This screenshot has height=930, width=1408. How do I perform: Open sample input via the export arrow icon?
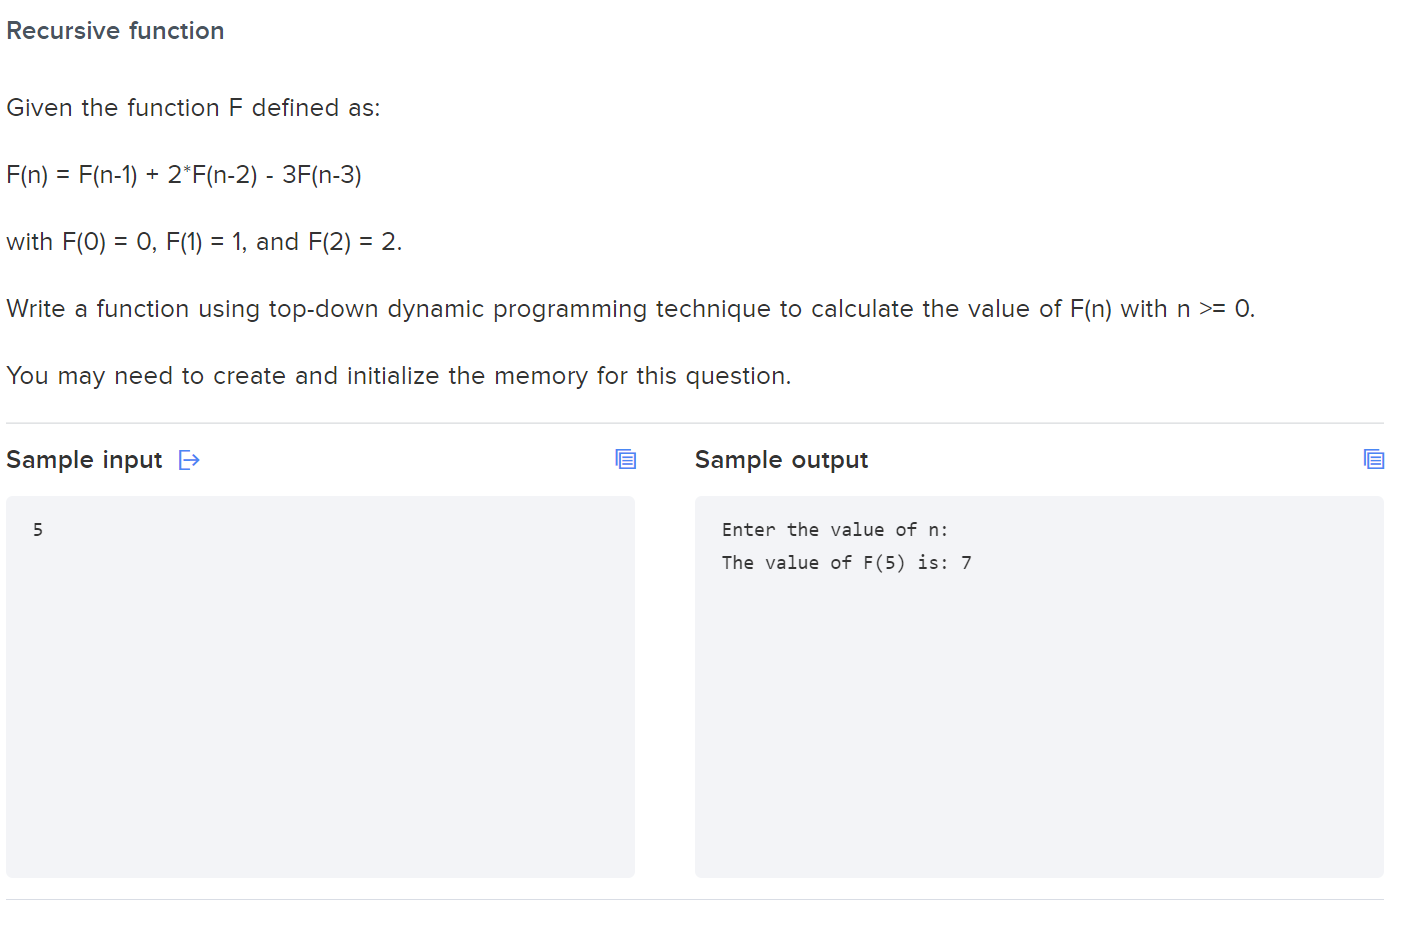pyautogui.click(x=189, y=460)
